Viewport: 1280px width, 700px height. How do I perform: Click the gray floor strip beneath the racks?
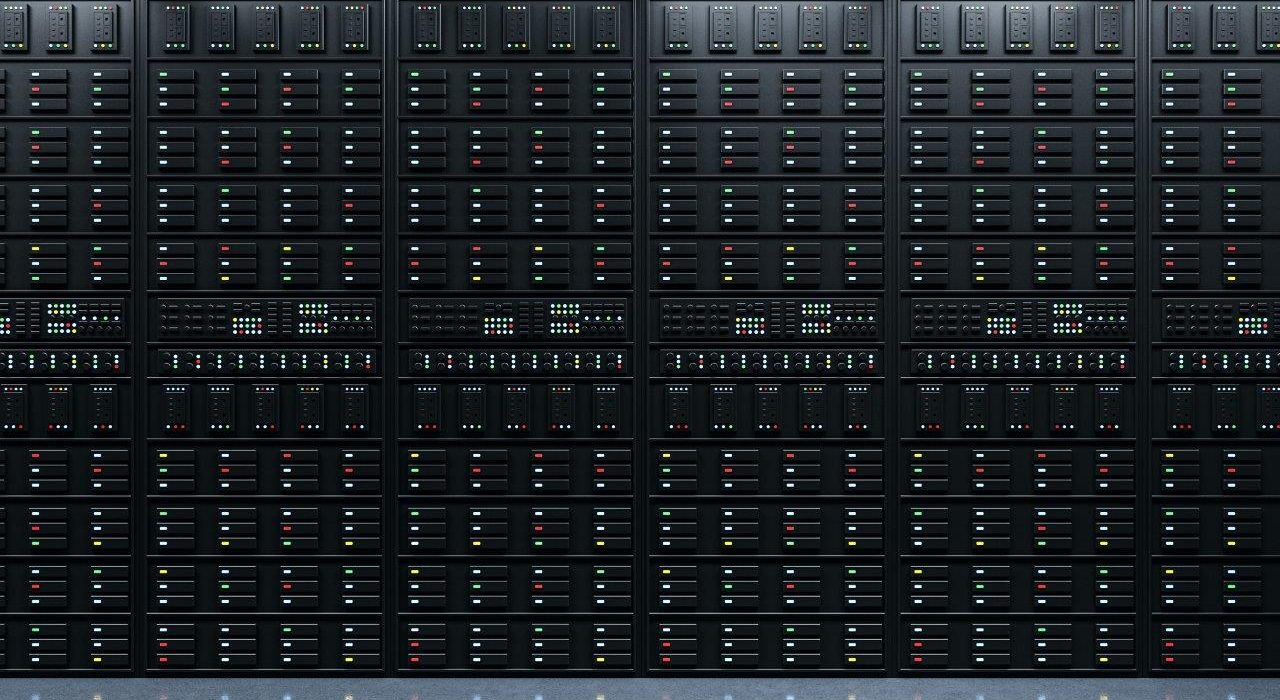[640, 689]
